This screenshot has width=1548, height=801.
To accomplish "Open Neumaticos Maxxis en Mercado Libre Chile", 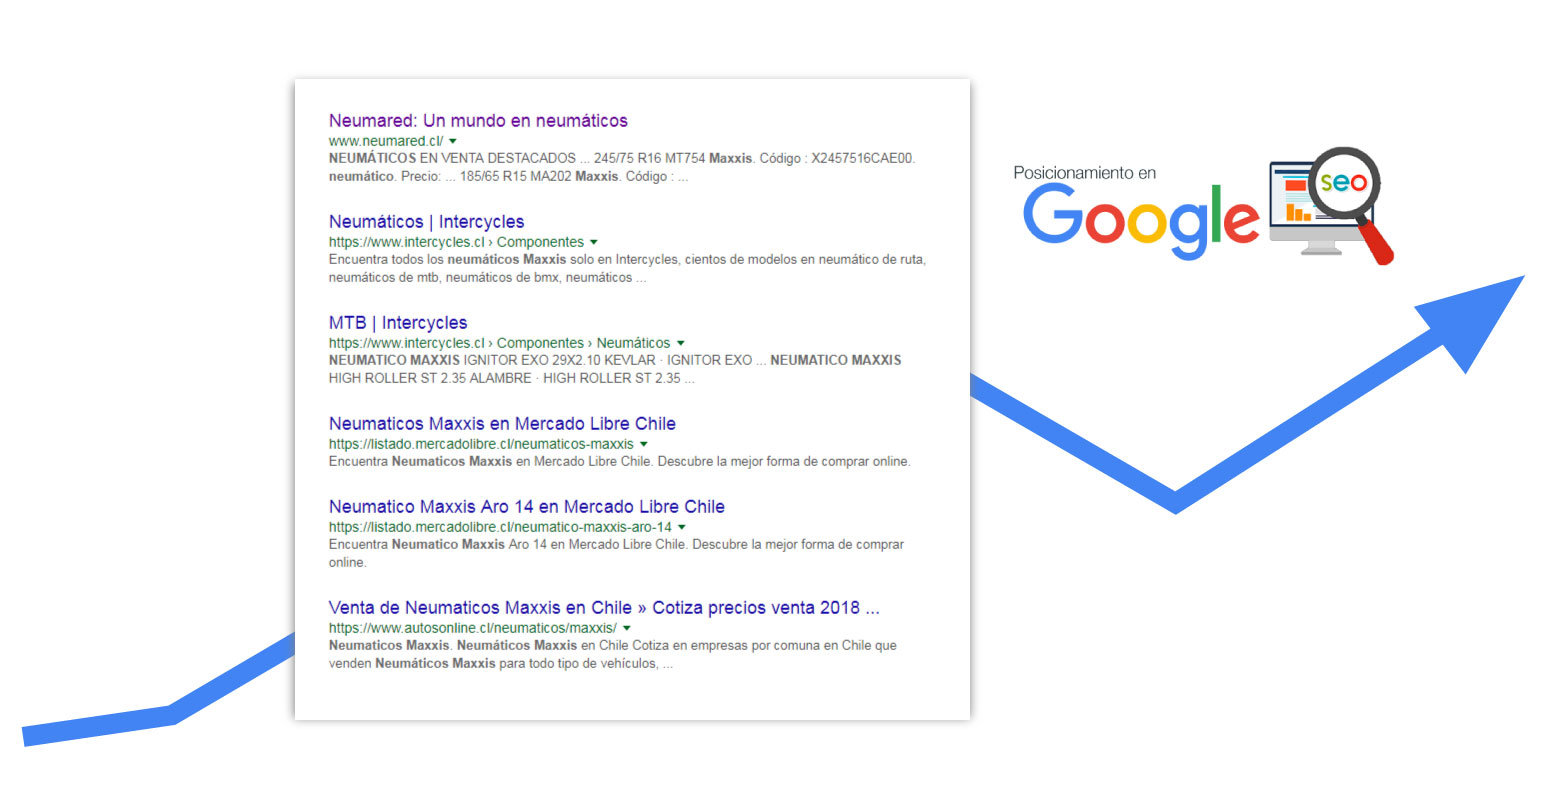I will coord(502,424).
